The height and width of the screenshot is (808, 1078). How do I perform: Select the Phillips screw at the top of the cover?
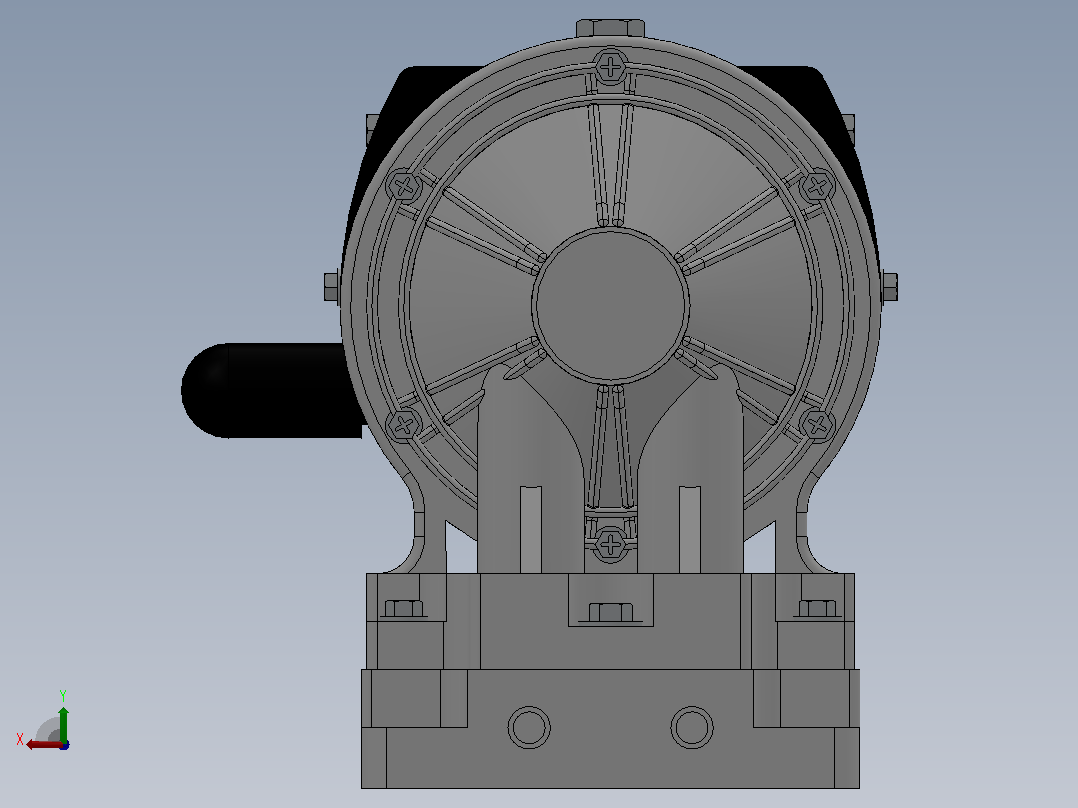[610, 67]
